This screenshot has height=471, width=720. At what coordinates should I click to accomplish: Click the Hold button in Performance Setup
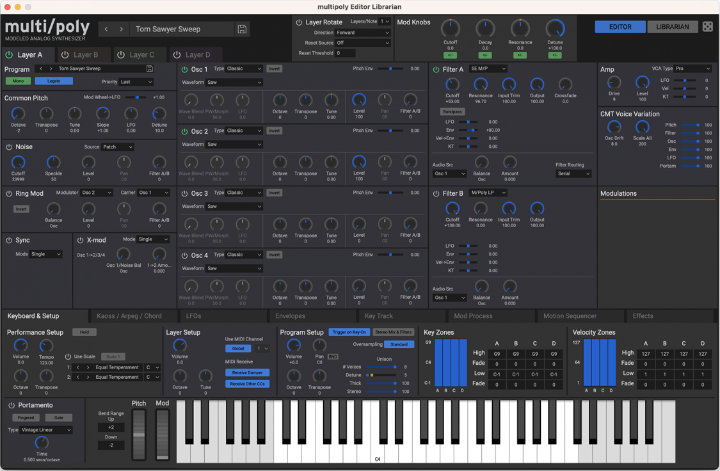click(x=84, y=332)
